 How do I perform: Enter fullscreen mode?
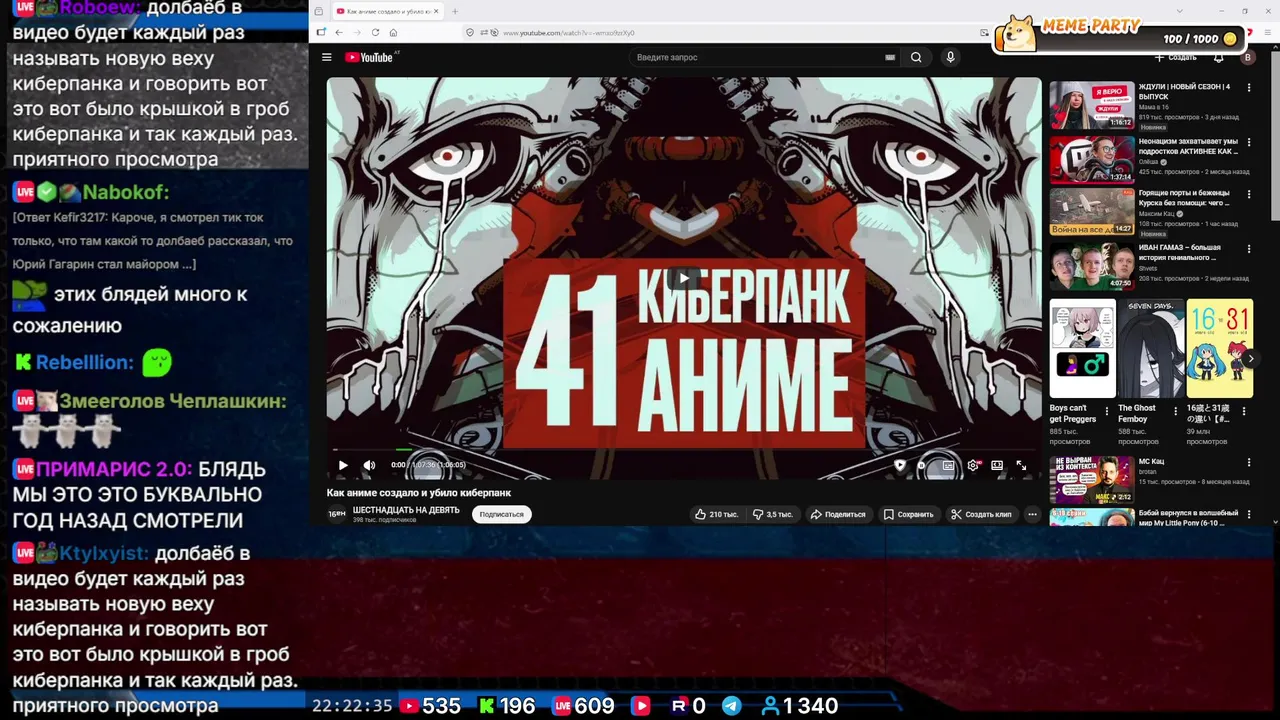(1021, 465)
